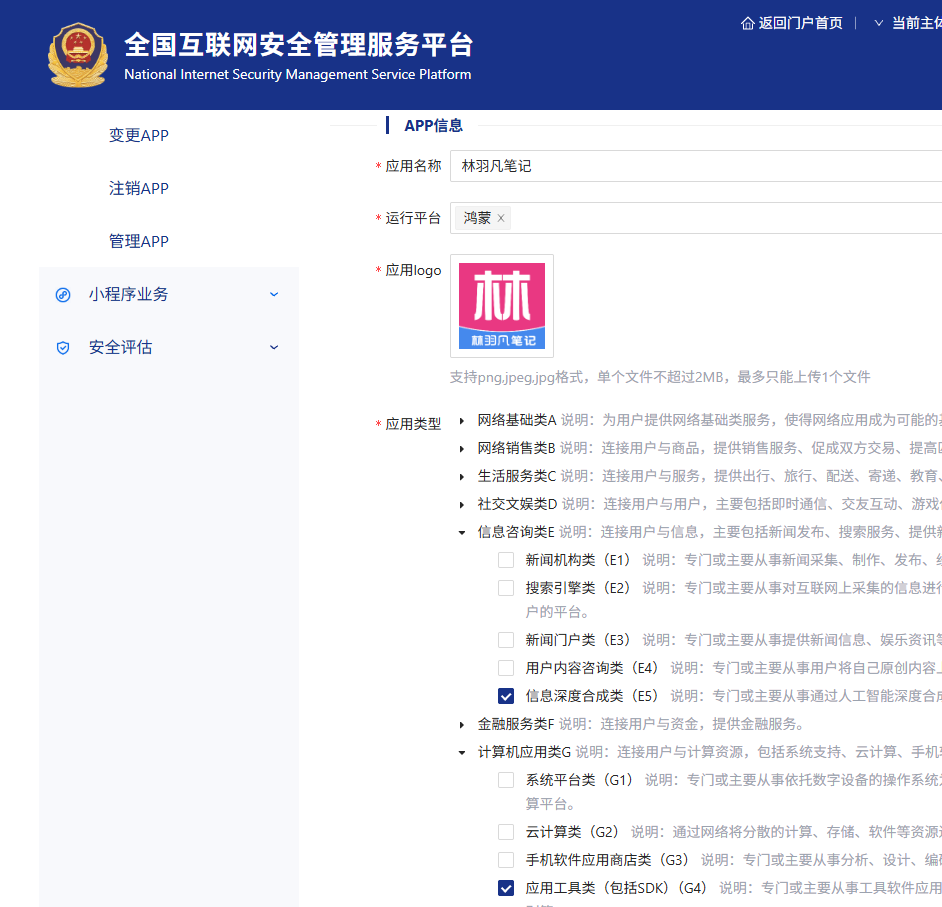Click the 支持png,jpeg,jpg格式 upload hint text
The height and width of the screenshot is (907, 942).
[x=660, y=377]
